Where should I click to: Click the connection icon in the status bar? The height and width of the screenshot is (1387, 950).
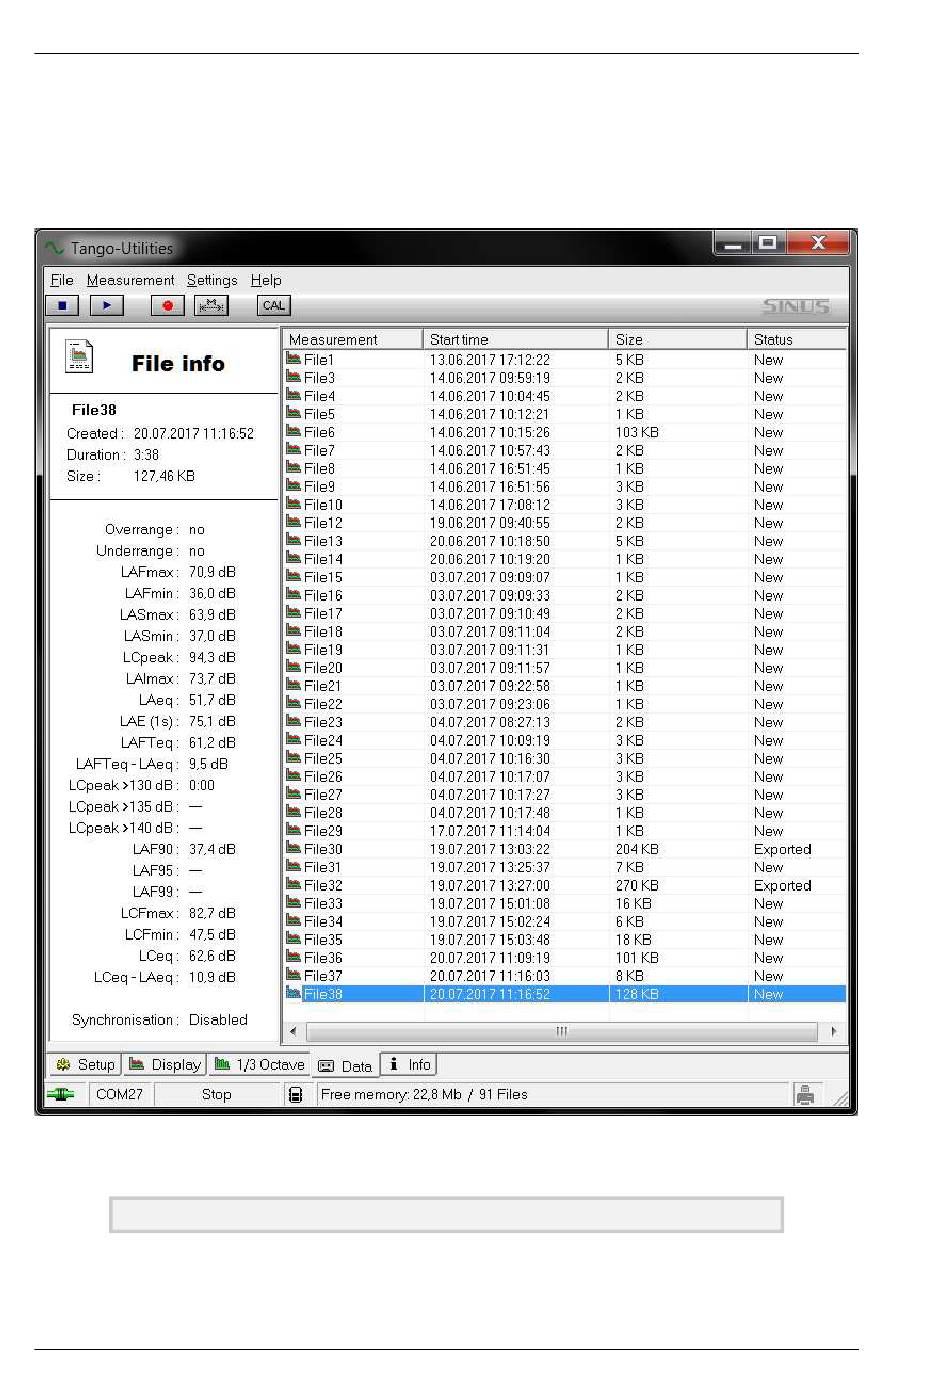[61, 1095]
